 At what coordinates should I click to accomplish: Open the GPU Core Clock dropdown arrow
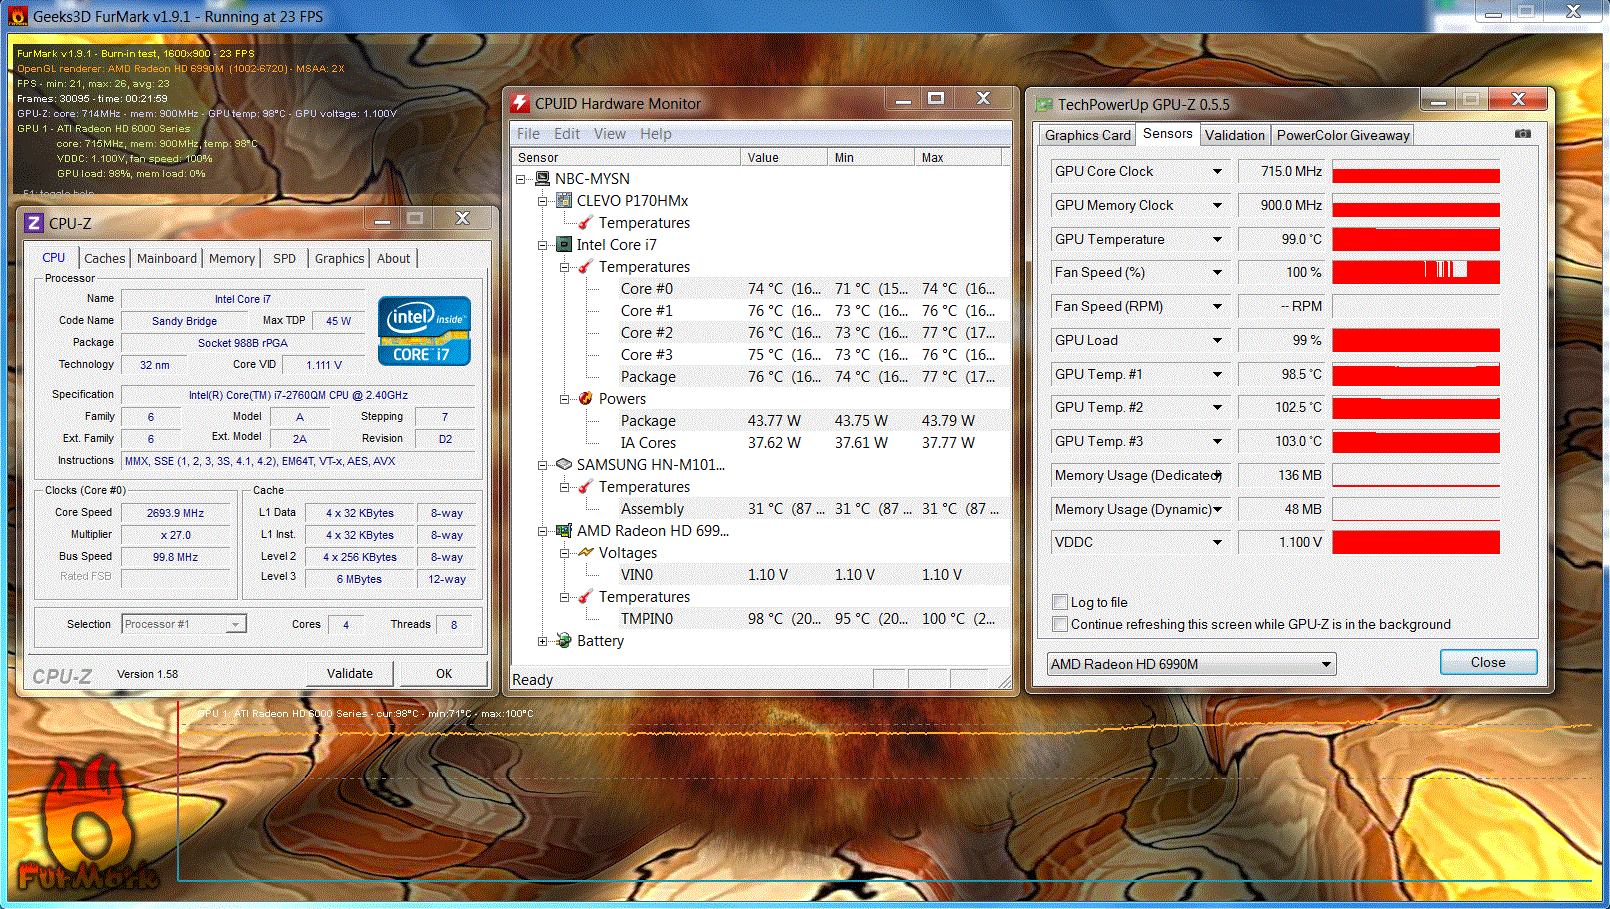1217,172
